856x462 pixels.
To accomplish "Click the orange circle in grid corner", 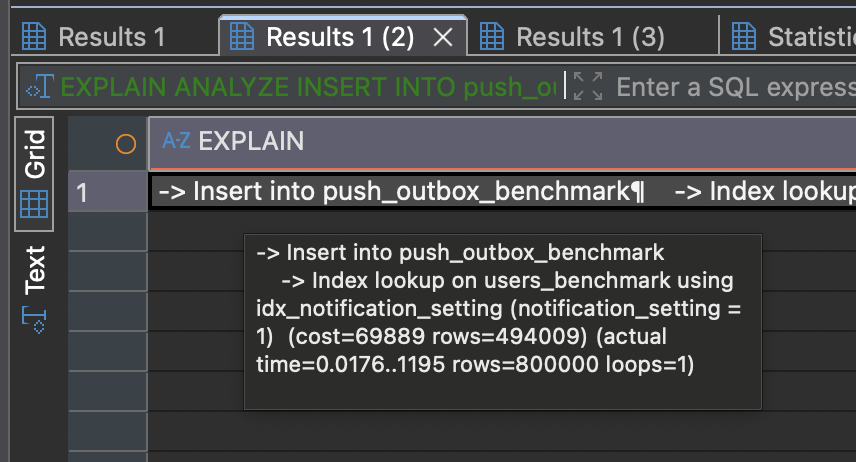I will pyautogui.click(x=126, y=144).
